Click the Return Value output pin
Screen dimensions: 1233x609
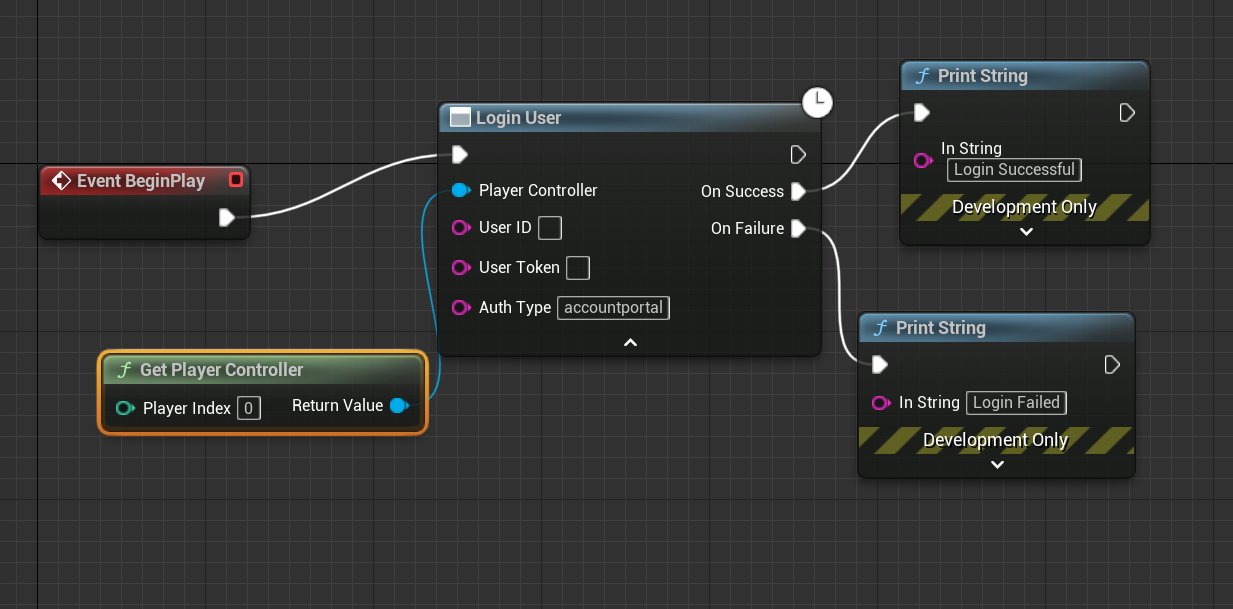coord(399,405)
